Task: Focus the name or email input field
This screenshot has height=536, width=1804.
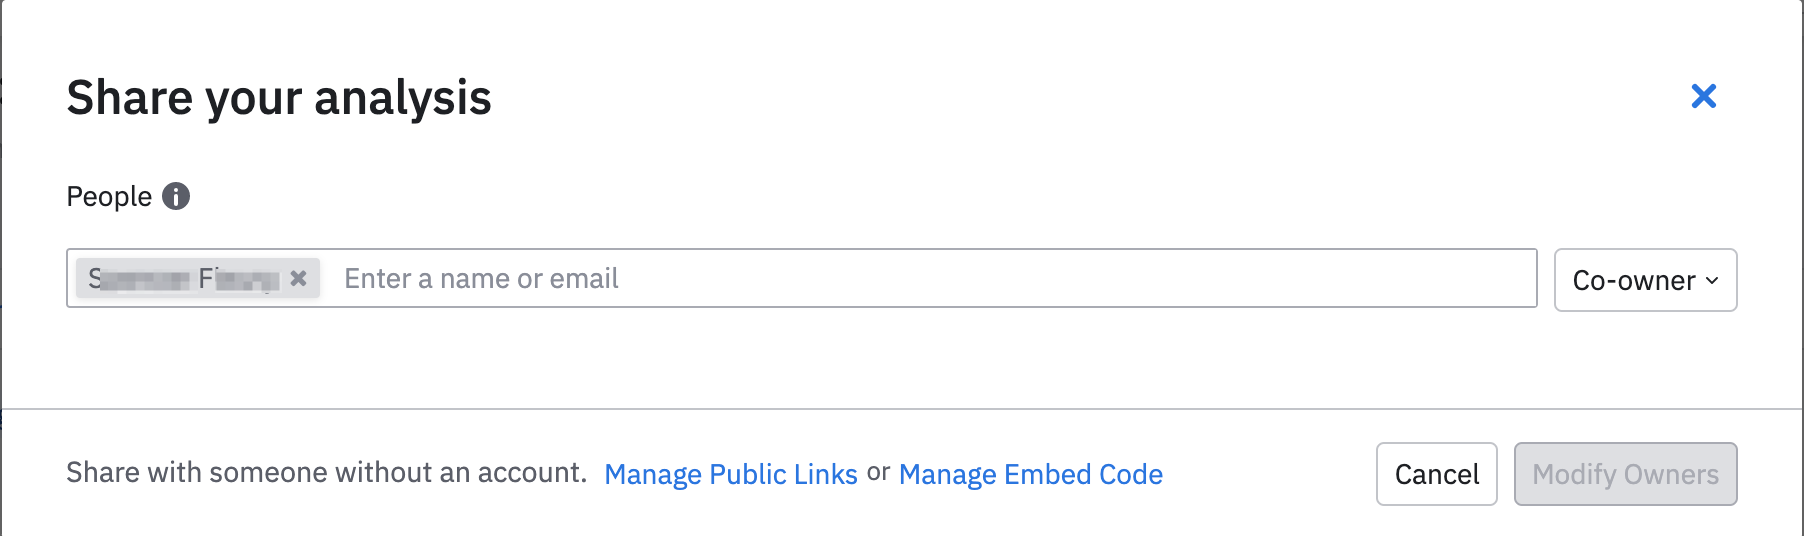Action: point(930,278)
